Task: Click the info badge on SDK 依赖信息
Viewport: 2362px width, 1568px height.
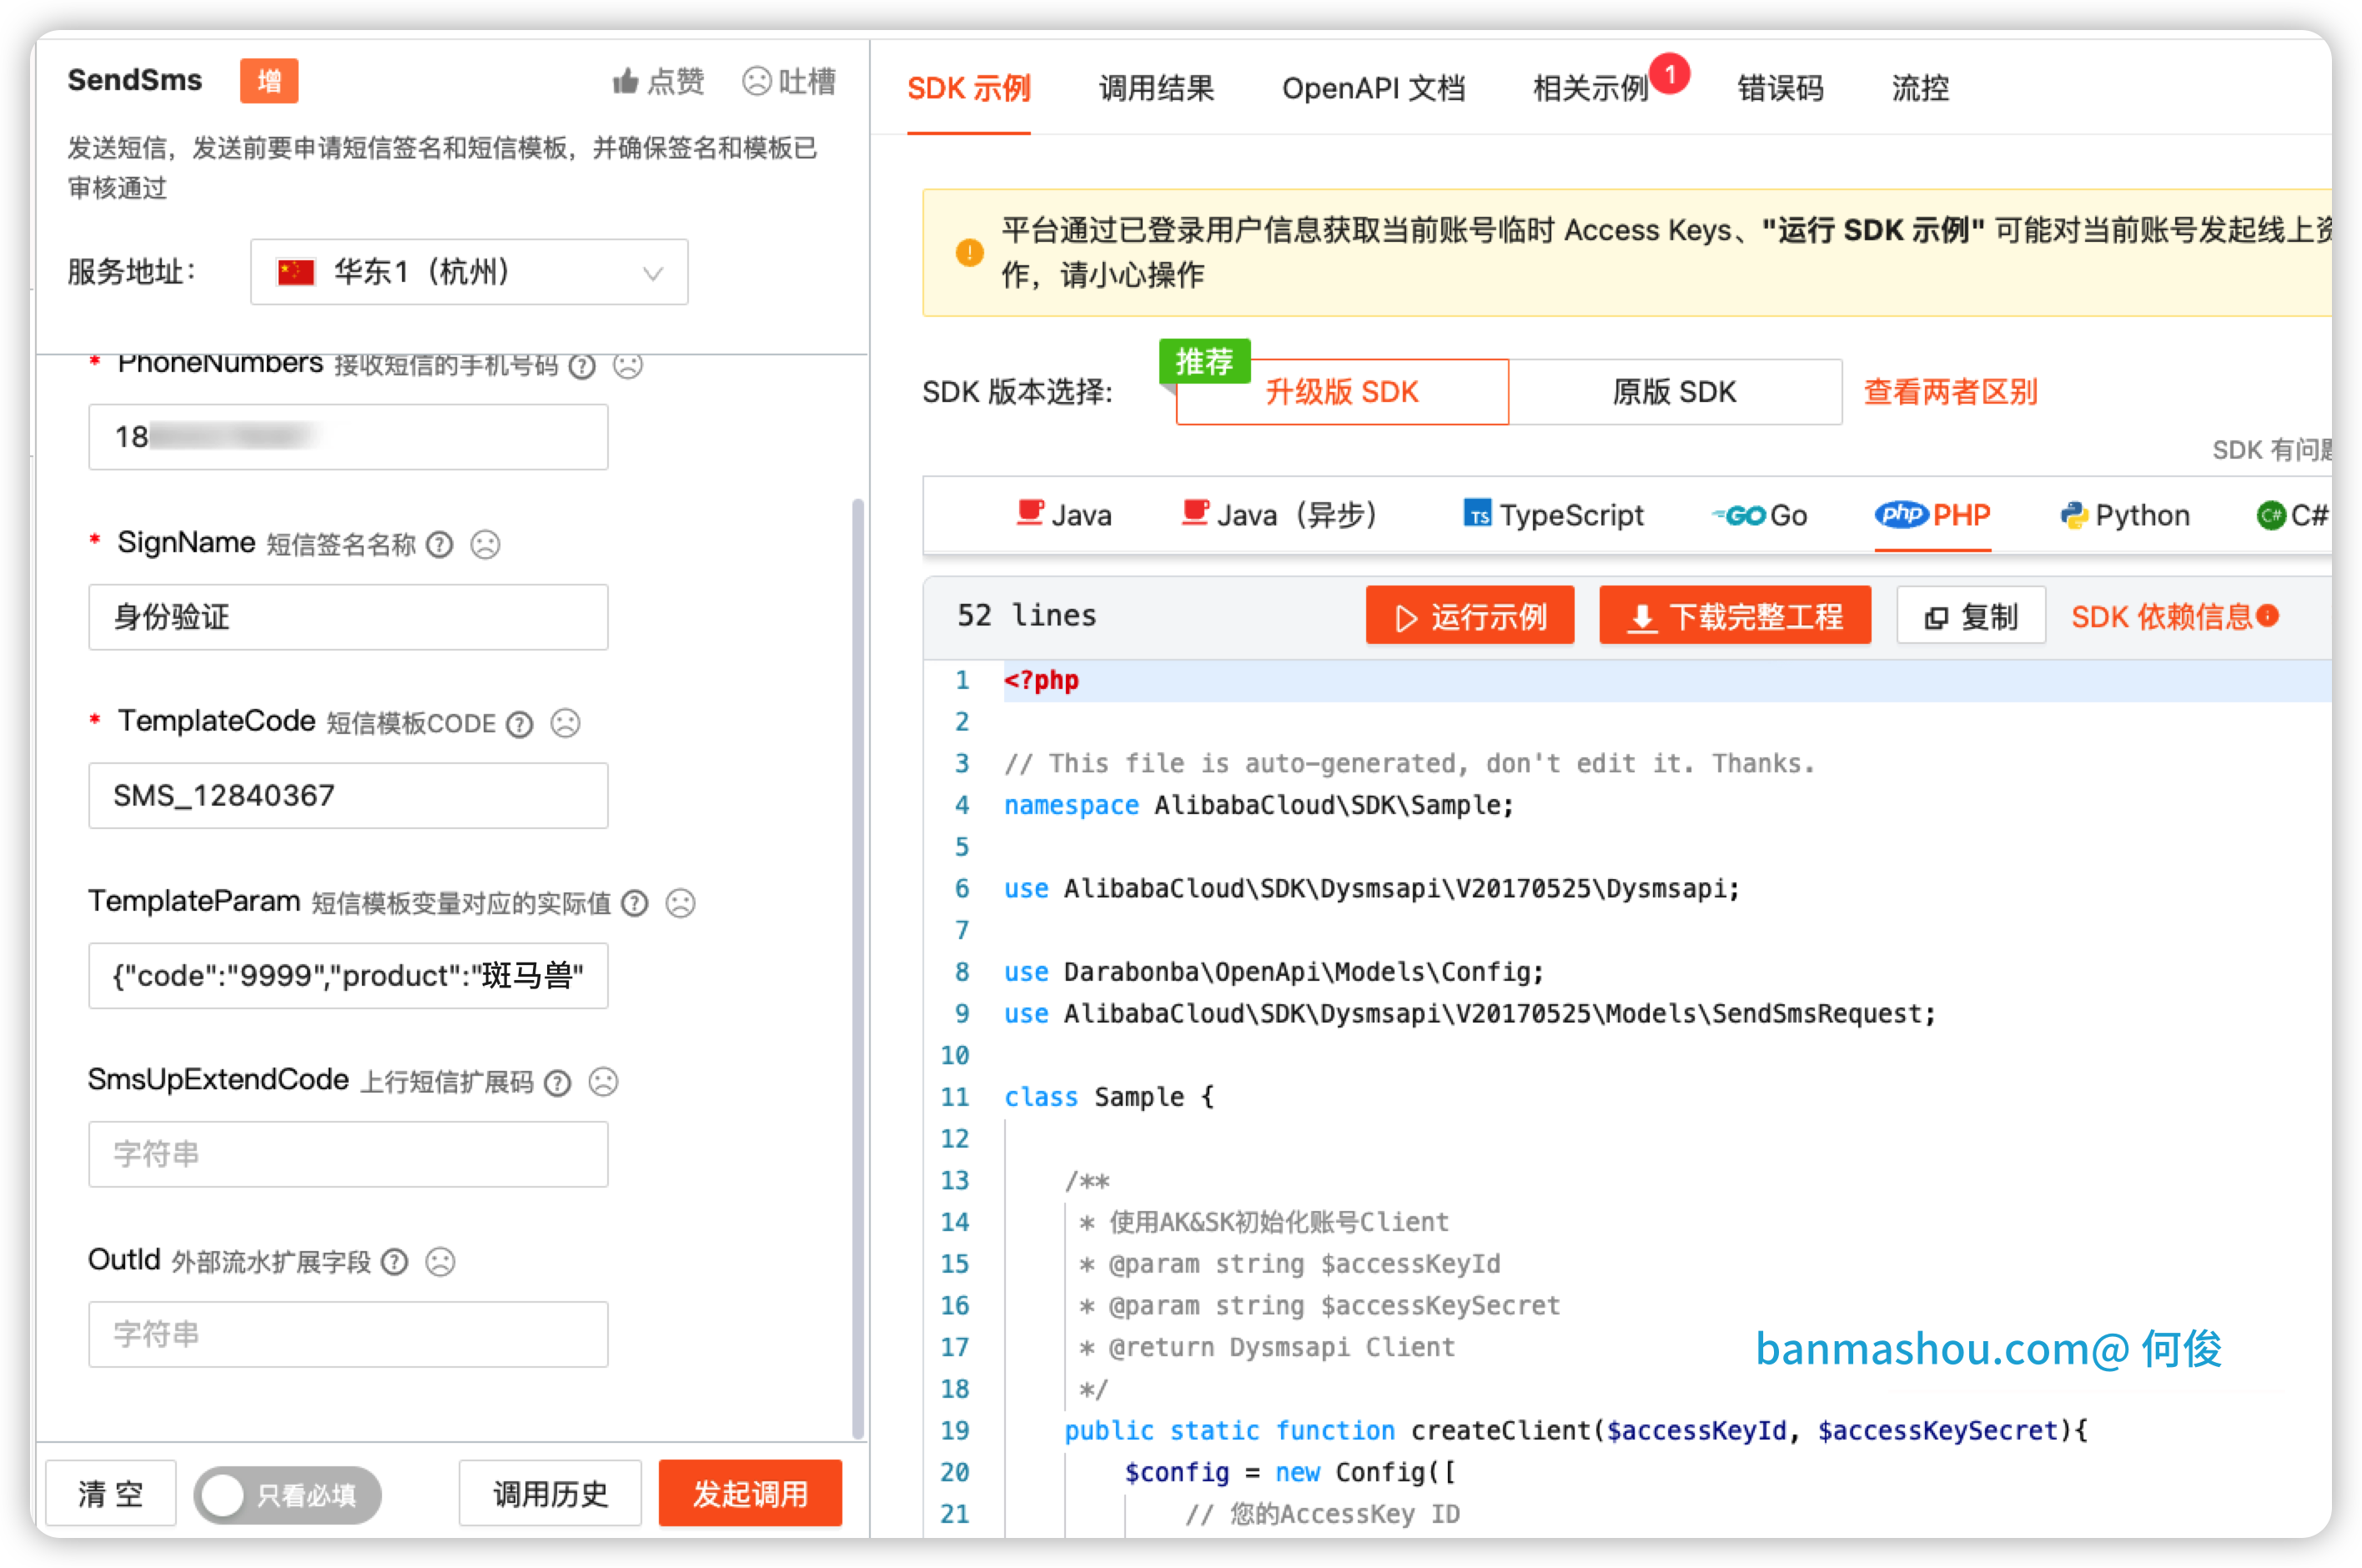Action: (x=2268, y=615)
